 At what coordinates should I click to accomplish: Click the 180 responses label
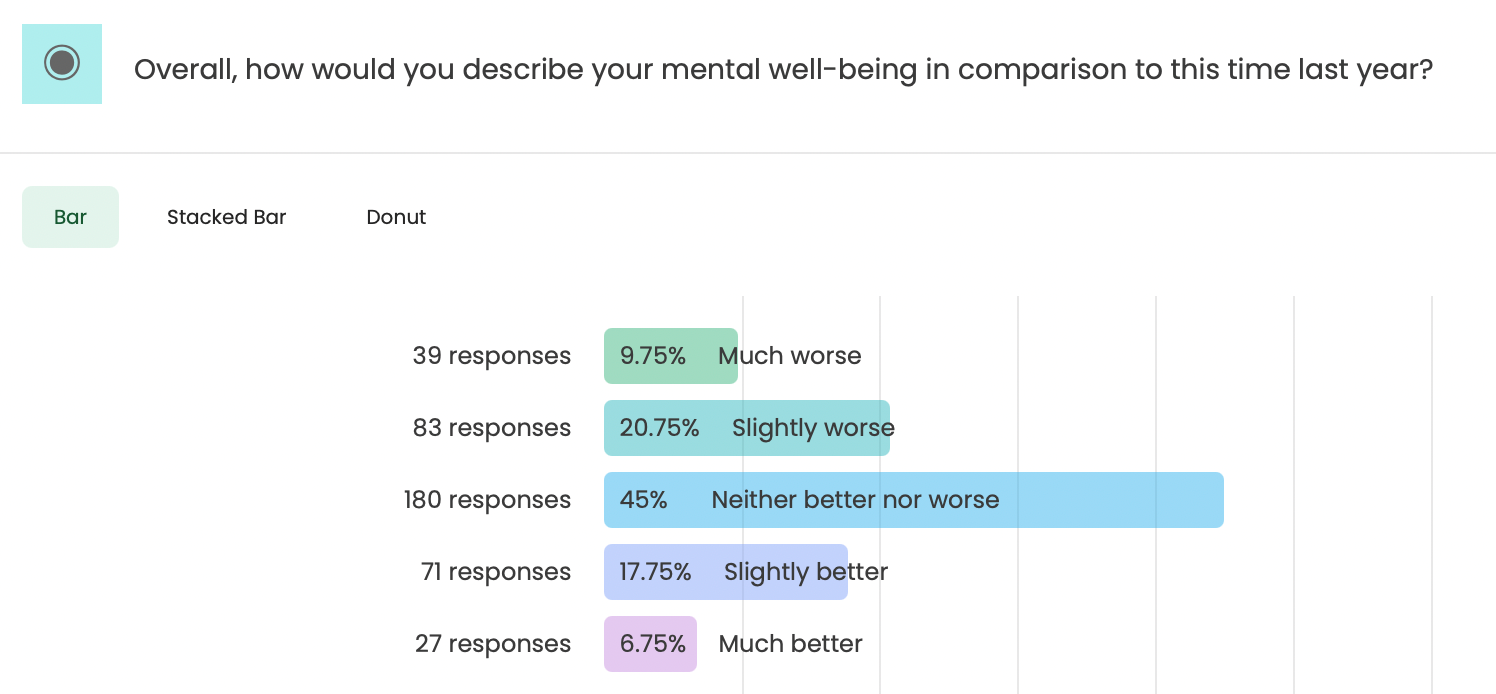click(487, 500)
